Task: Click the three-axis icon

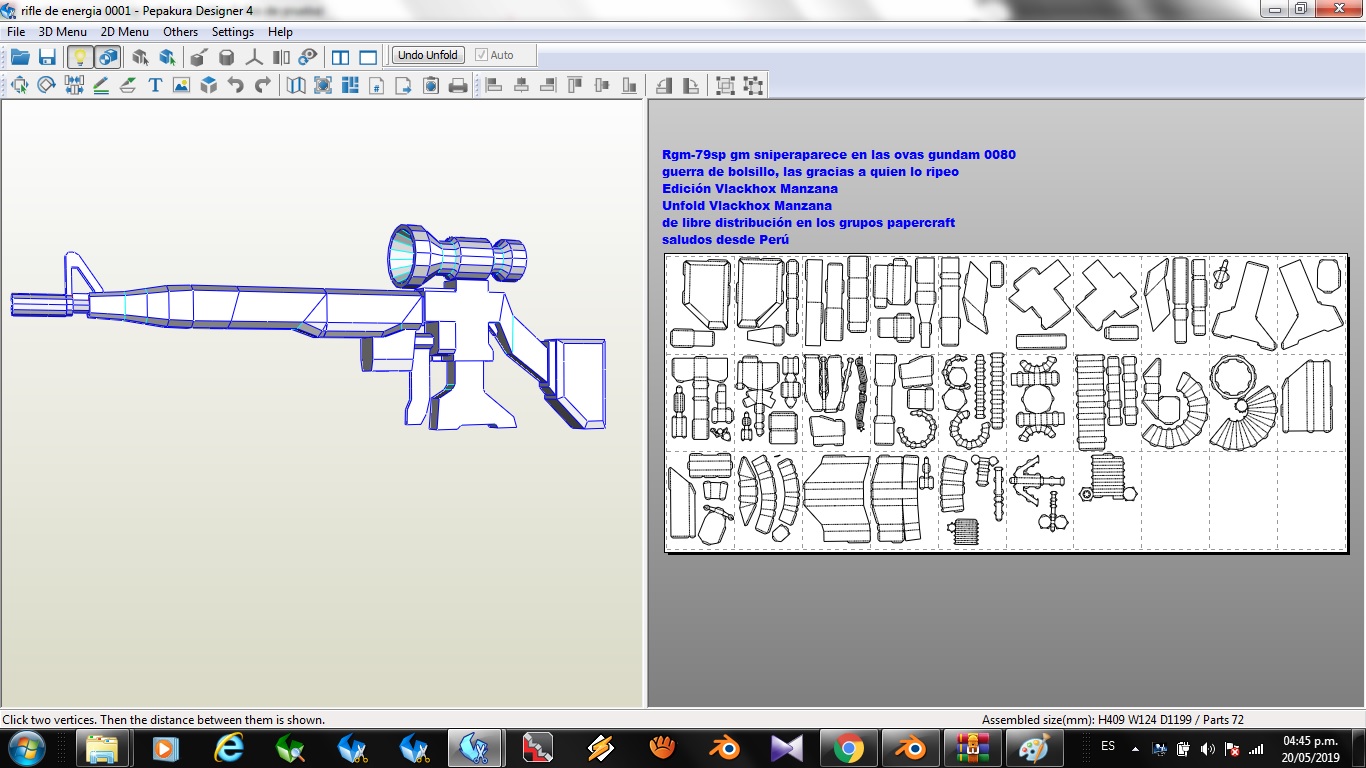Action: coord(254,56)
